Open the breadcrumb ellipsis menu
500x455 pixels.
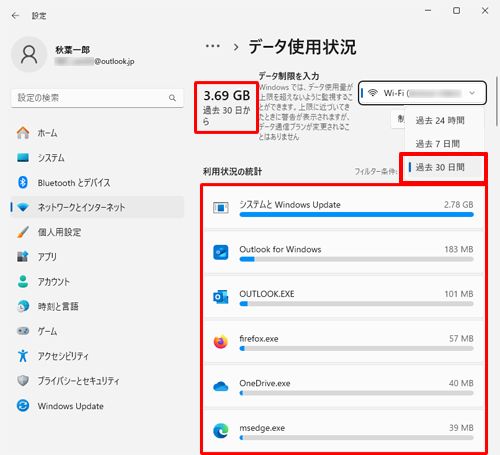[213, 46]
